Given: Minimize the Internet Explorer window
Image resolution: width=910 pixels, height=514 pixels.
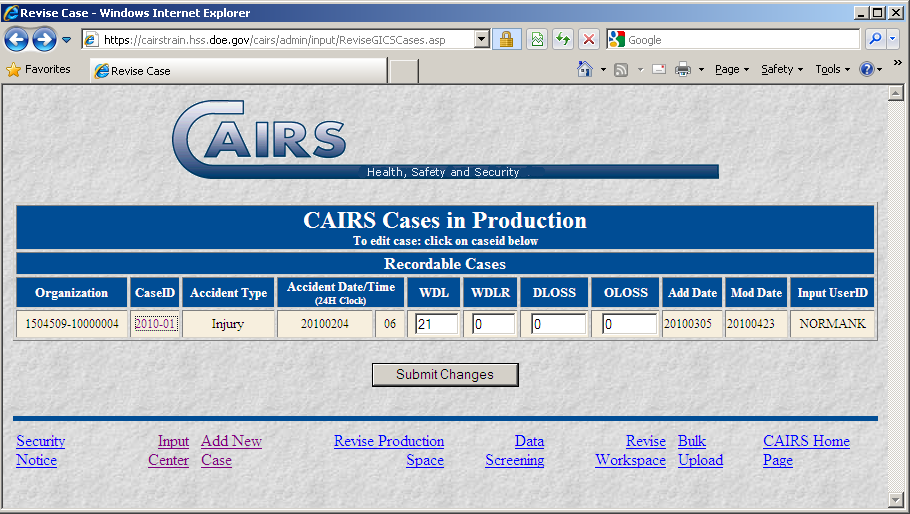Looking at the screenshot, I should click(862, 13).
